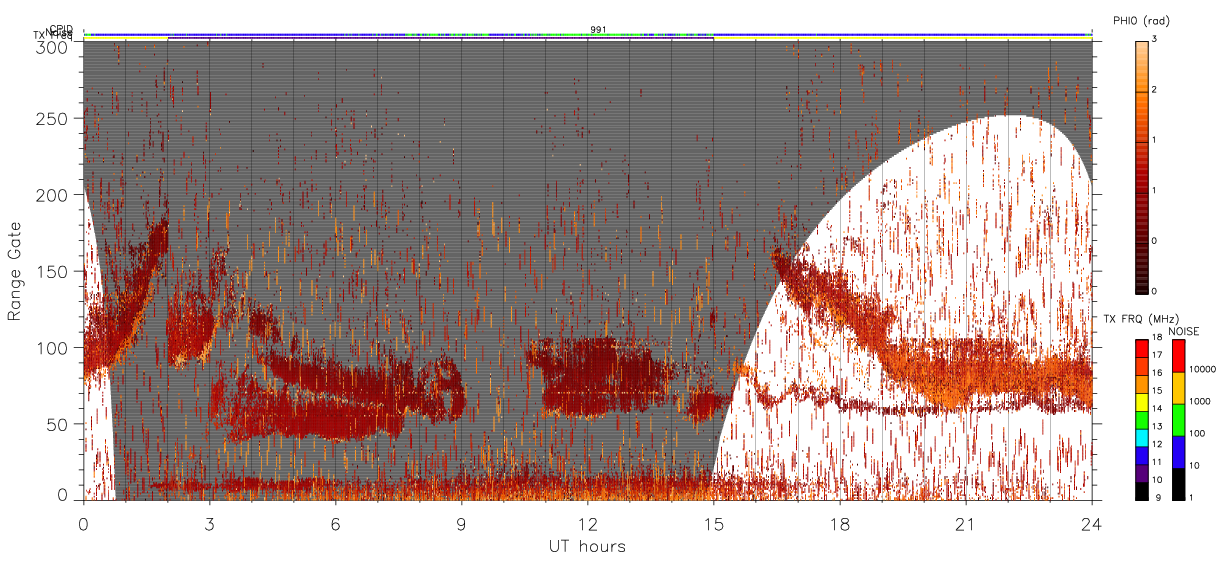Click the x-axis tick label '24'
Image resolution: width=1228 pixels, height=567 pixels.
pyautogui.click(x=1092, y=524)
